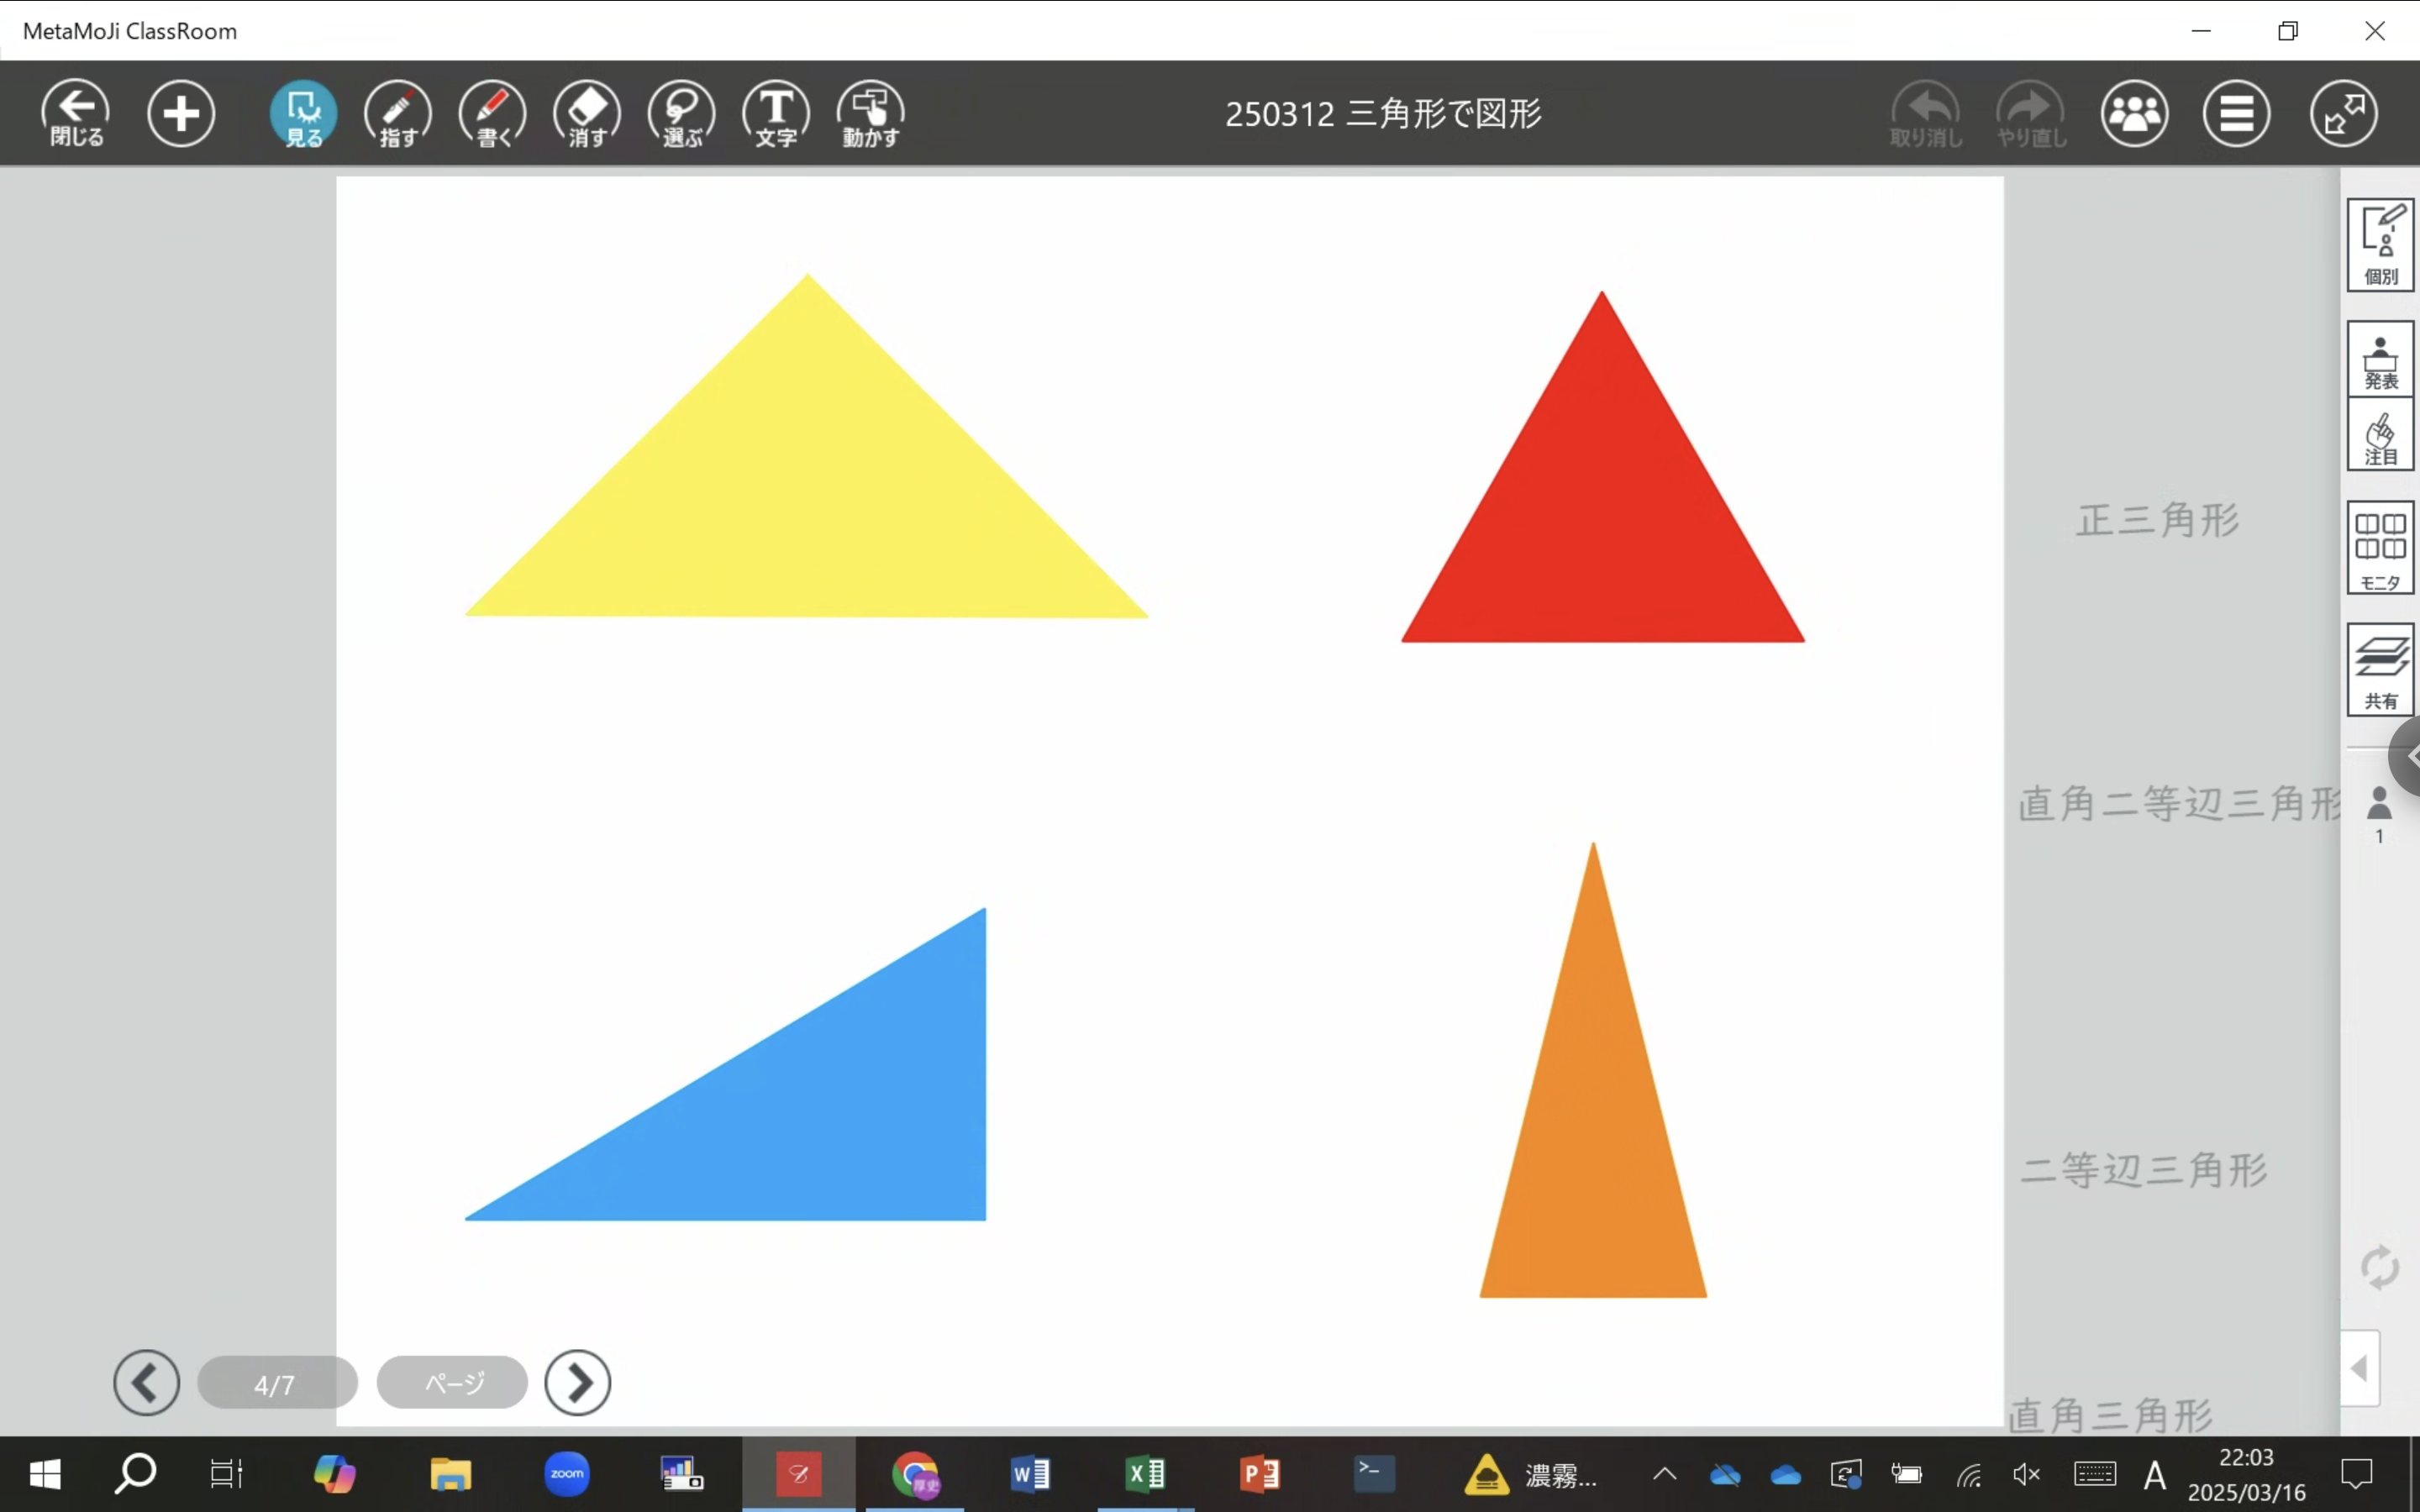
Task: Select the 書く pen tool
Action: coord(492,113)
